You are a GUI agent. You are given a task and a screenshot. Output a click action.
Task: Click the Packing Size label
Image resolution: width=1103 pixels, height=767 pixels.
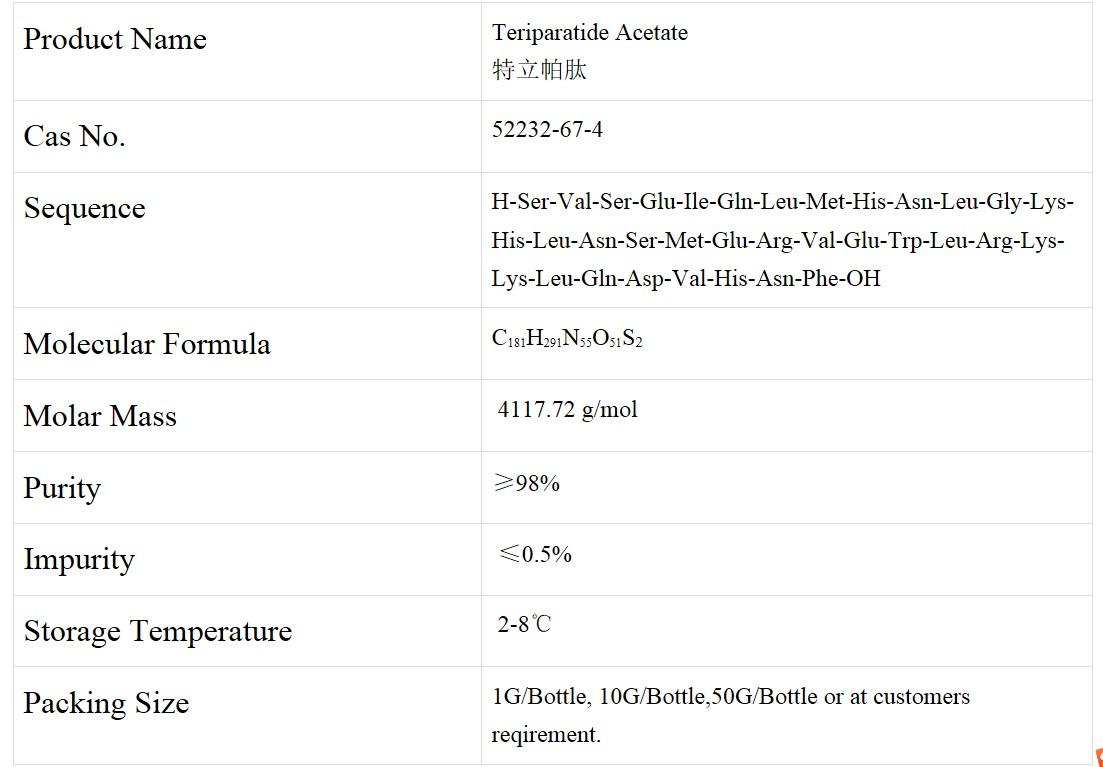click(x=106, y=704)
